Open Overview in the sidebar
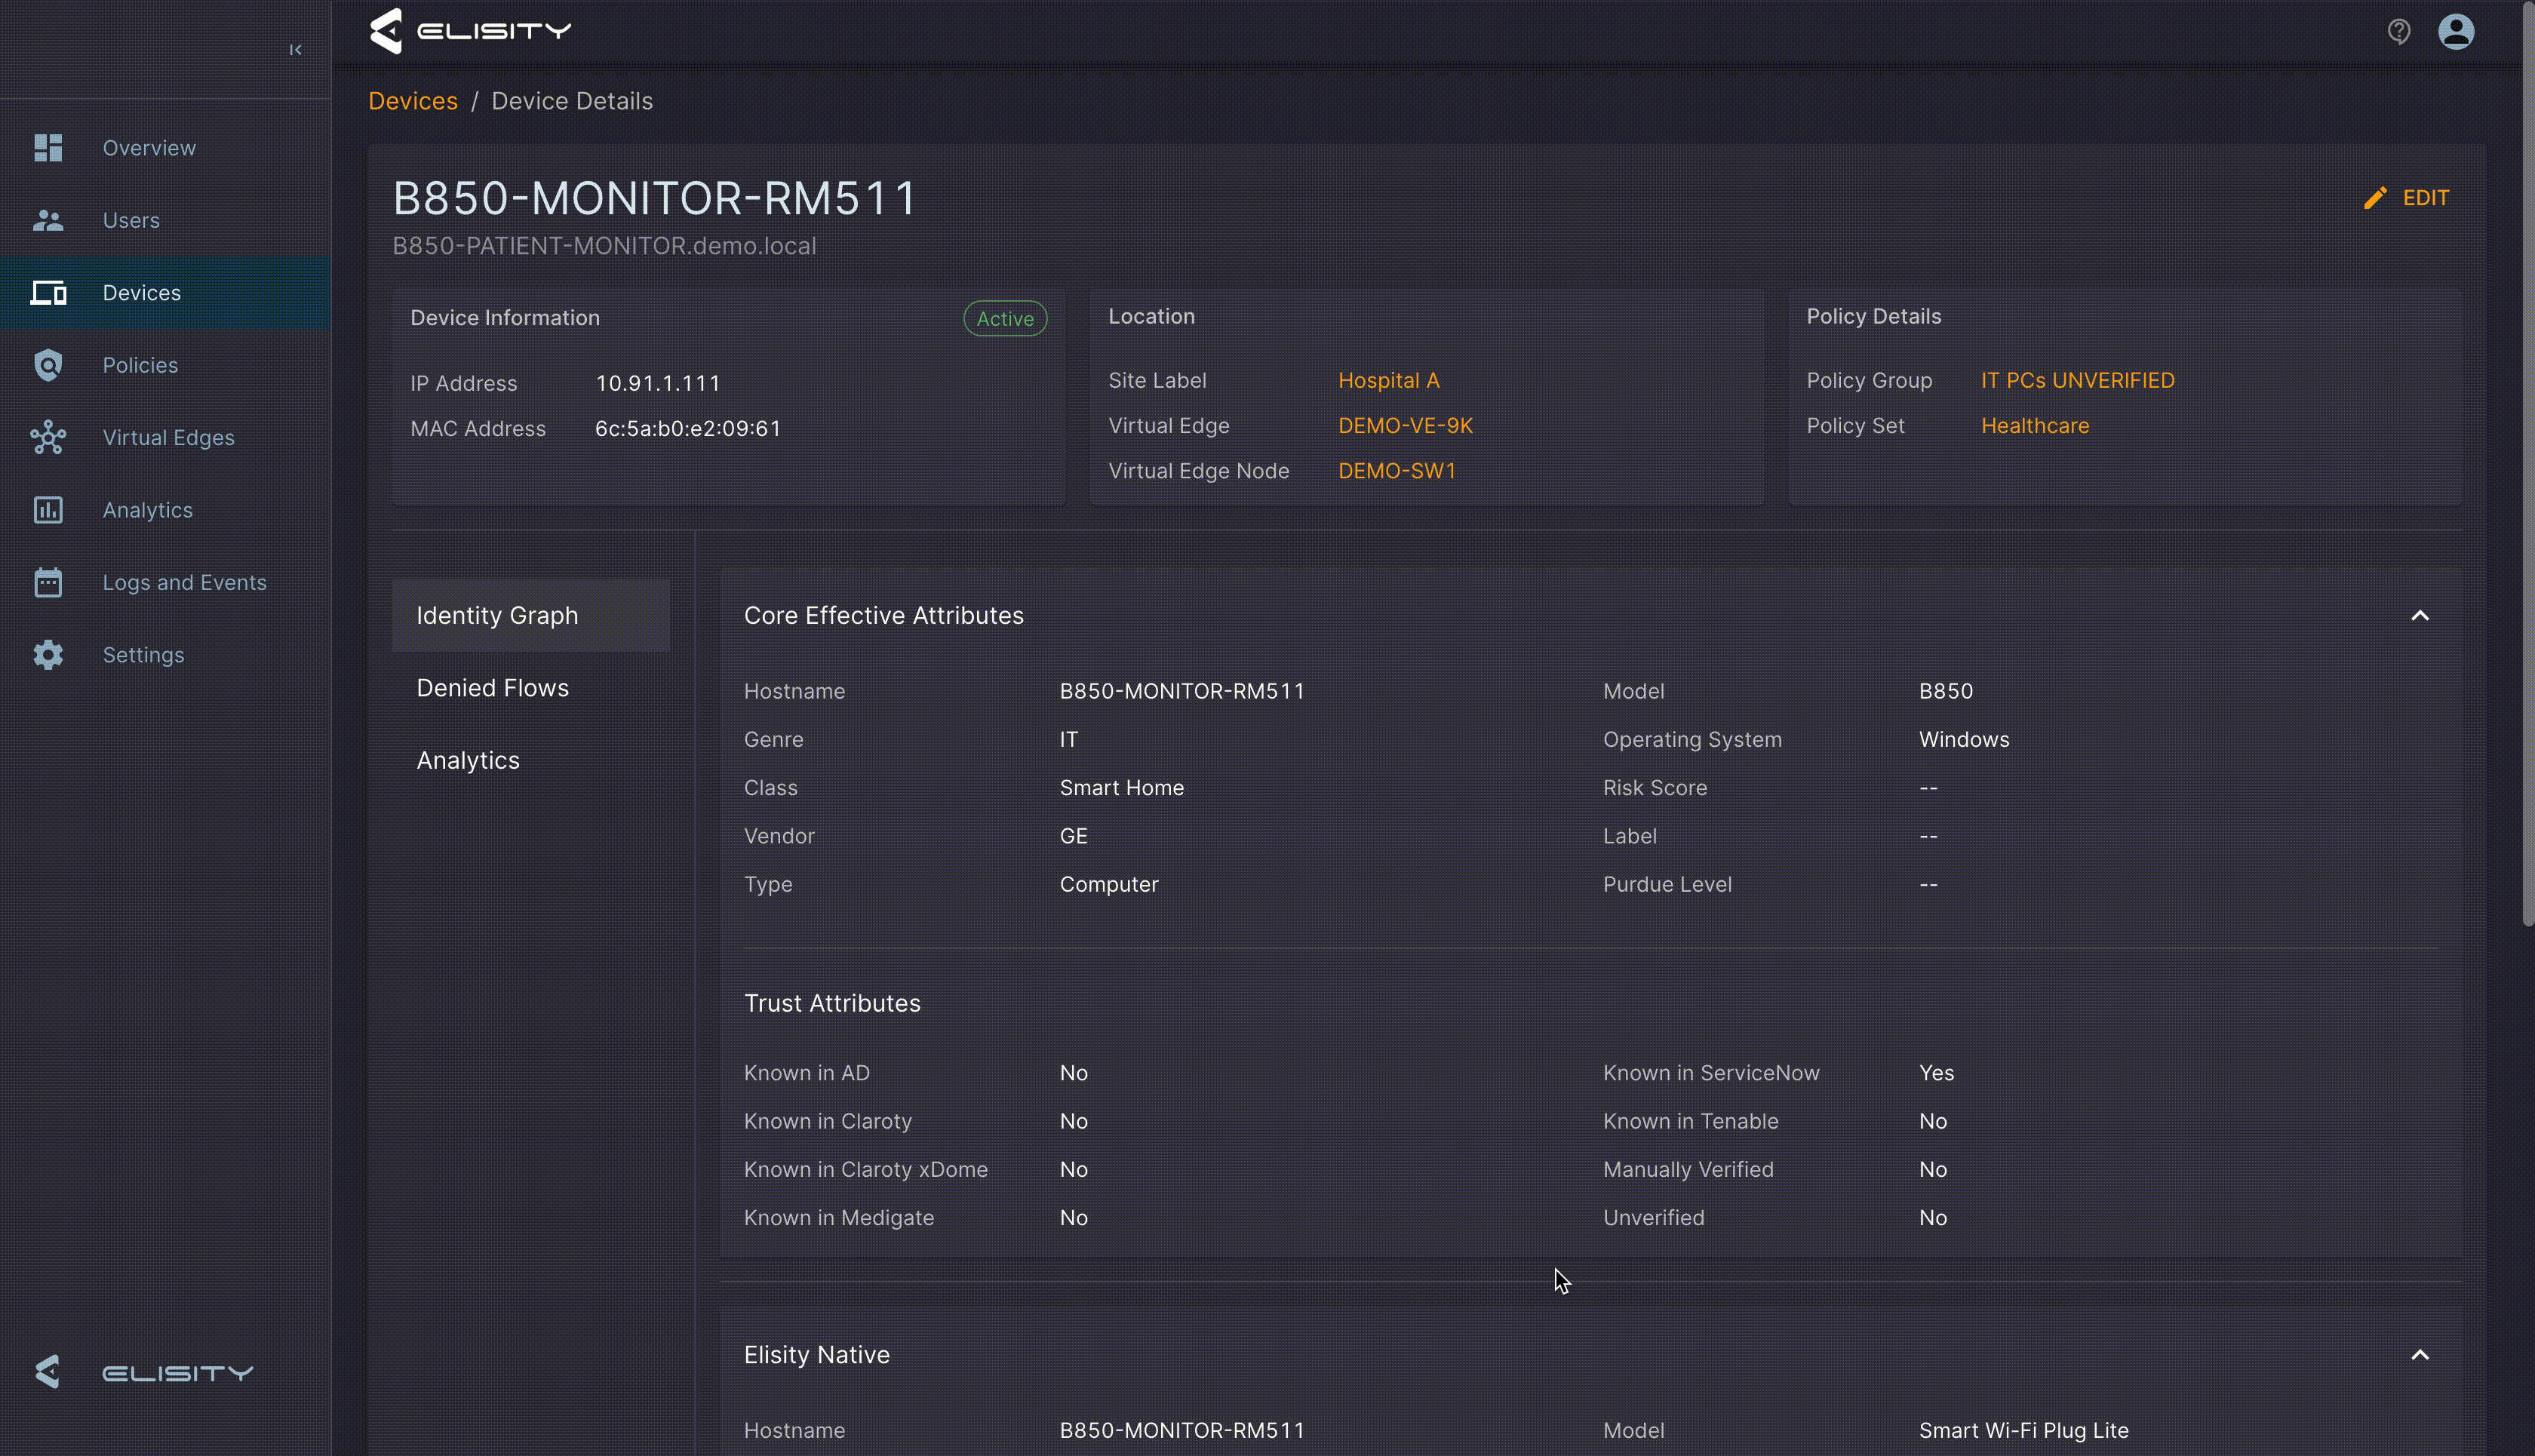Screen dimensions: 2535x1456 click(165, 148)
